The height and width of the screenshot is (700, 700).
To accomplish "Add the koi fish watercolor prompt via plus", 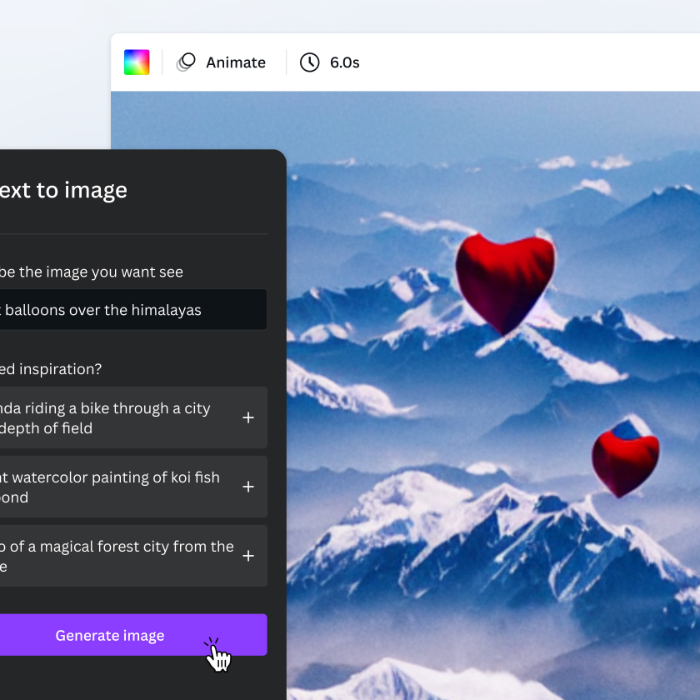I will (248, 487).
